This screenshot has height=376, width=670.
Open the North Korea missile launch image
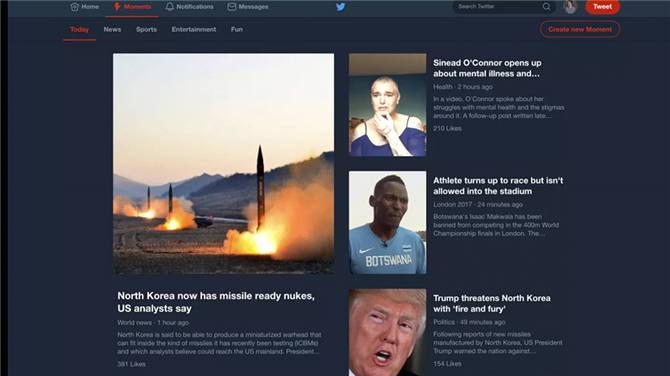point(223,163)
